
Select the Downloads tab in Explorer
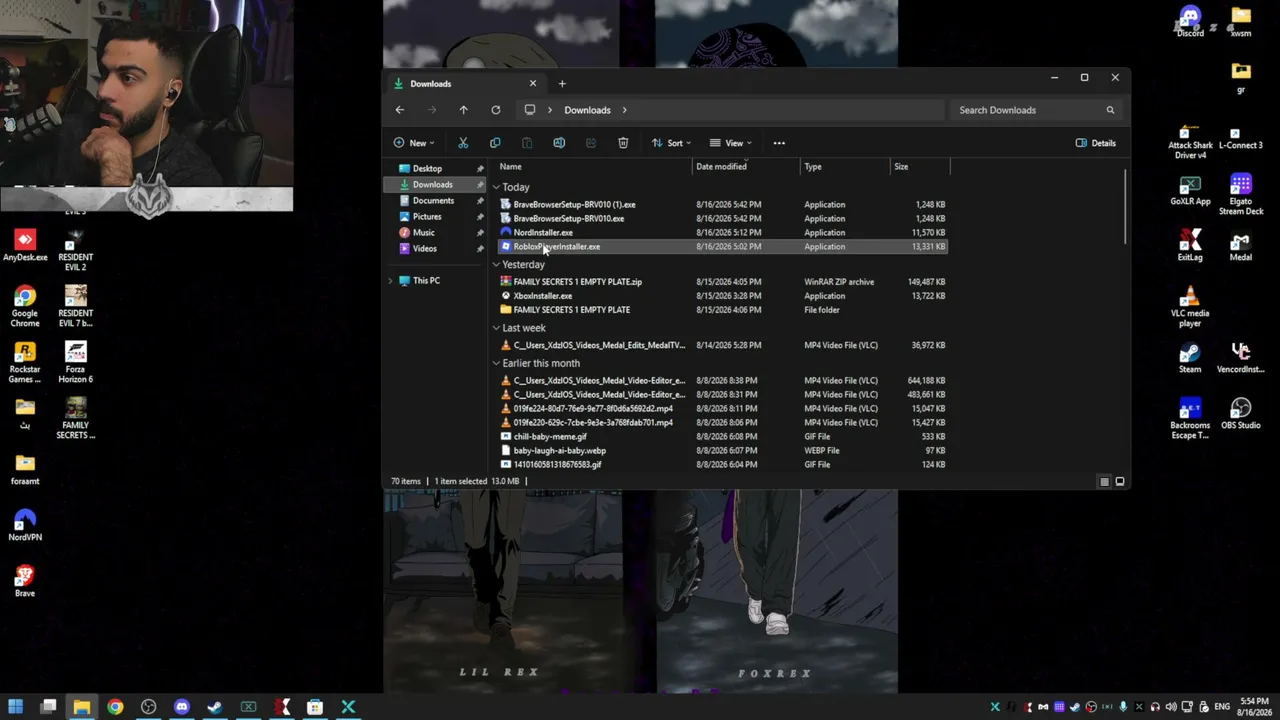pos(467,84)
